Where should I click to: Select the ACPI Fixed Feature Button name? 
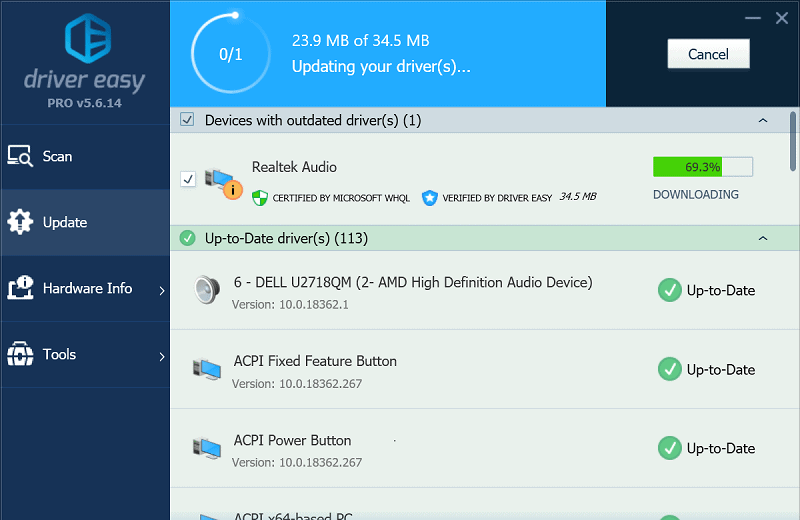click(315, 361)
